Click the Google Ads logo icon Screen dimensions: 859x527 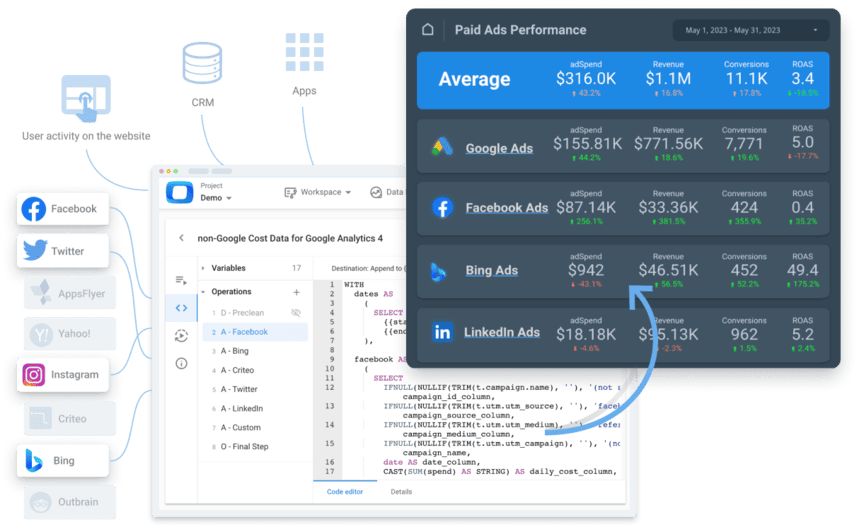coord(442,146)
